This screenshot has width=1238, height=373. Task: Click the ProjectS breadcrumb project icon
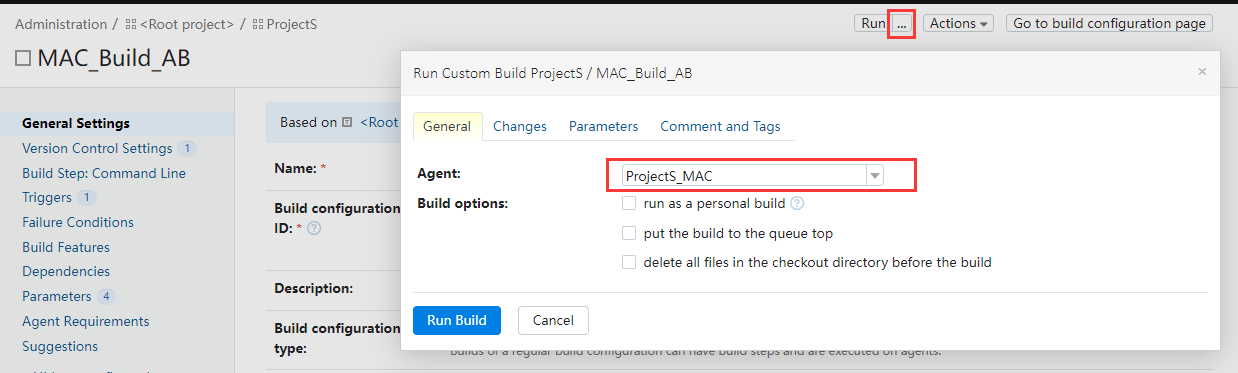258,24
